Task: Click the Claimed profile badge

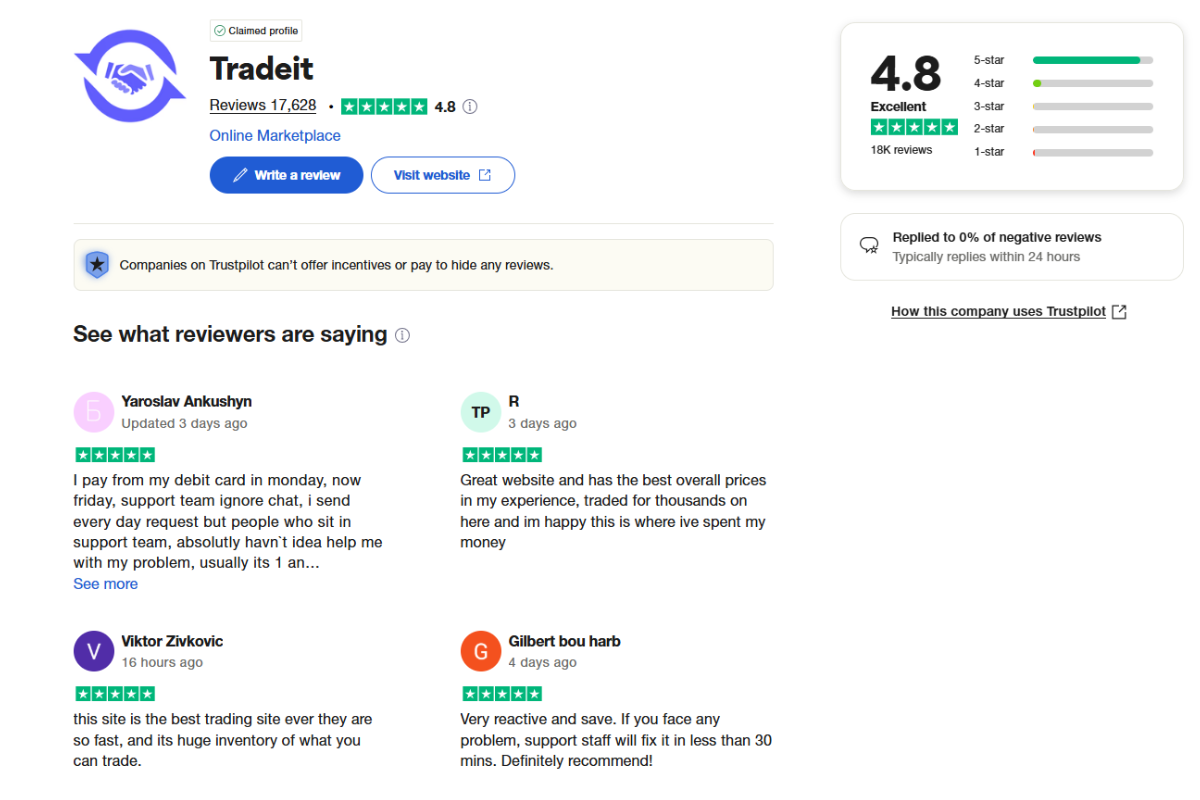Action: [256, 30]
